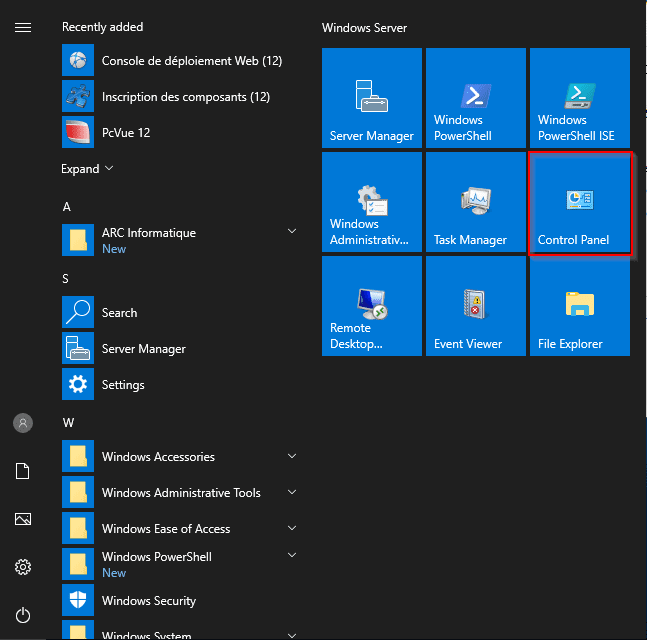Viewport: 647px width, 640px height.
Task: Open File Explorer tile
Action: coord(580,306)
